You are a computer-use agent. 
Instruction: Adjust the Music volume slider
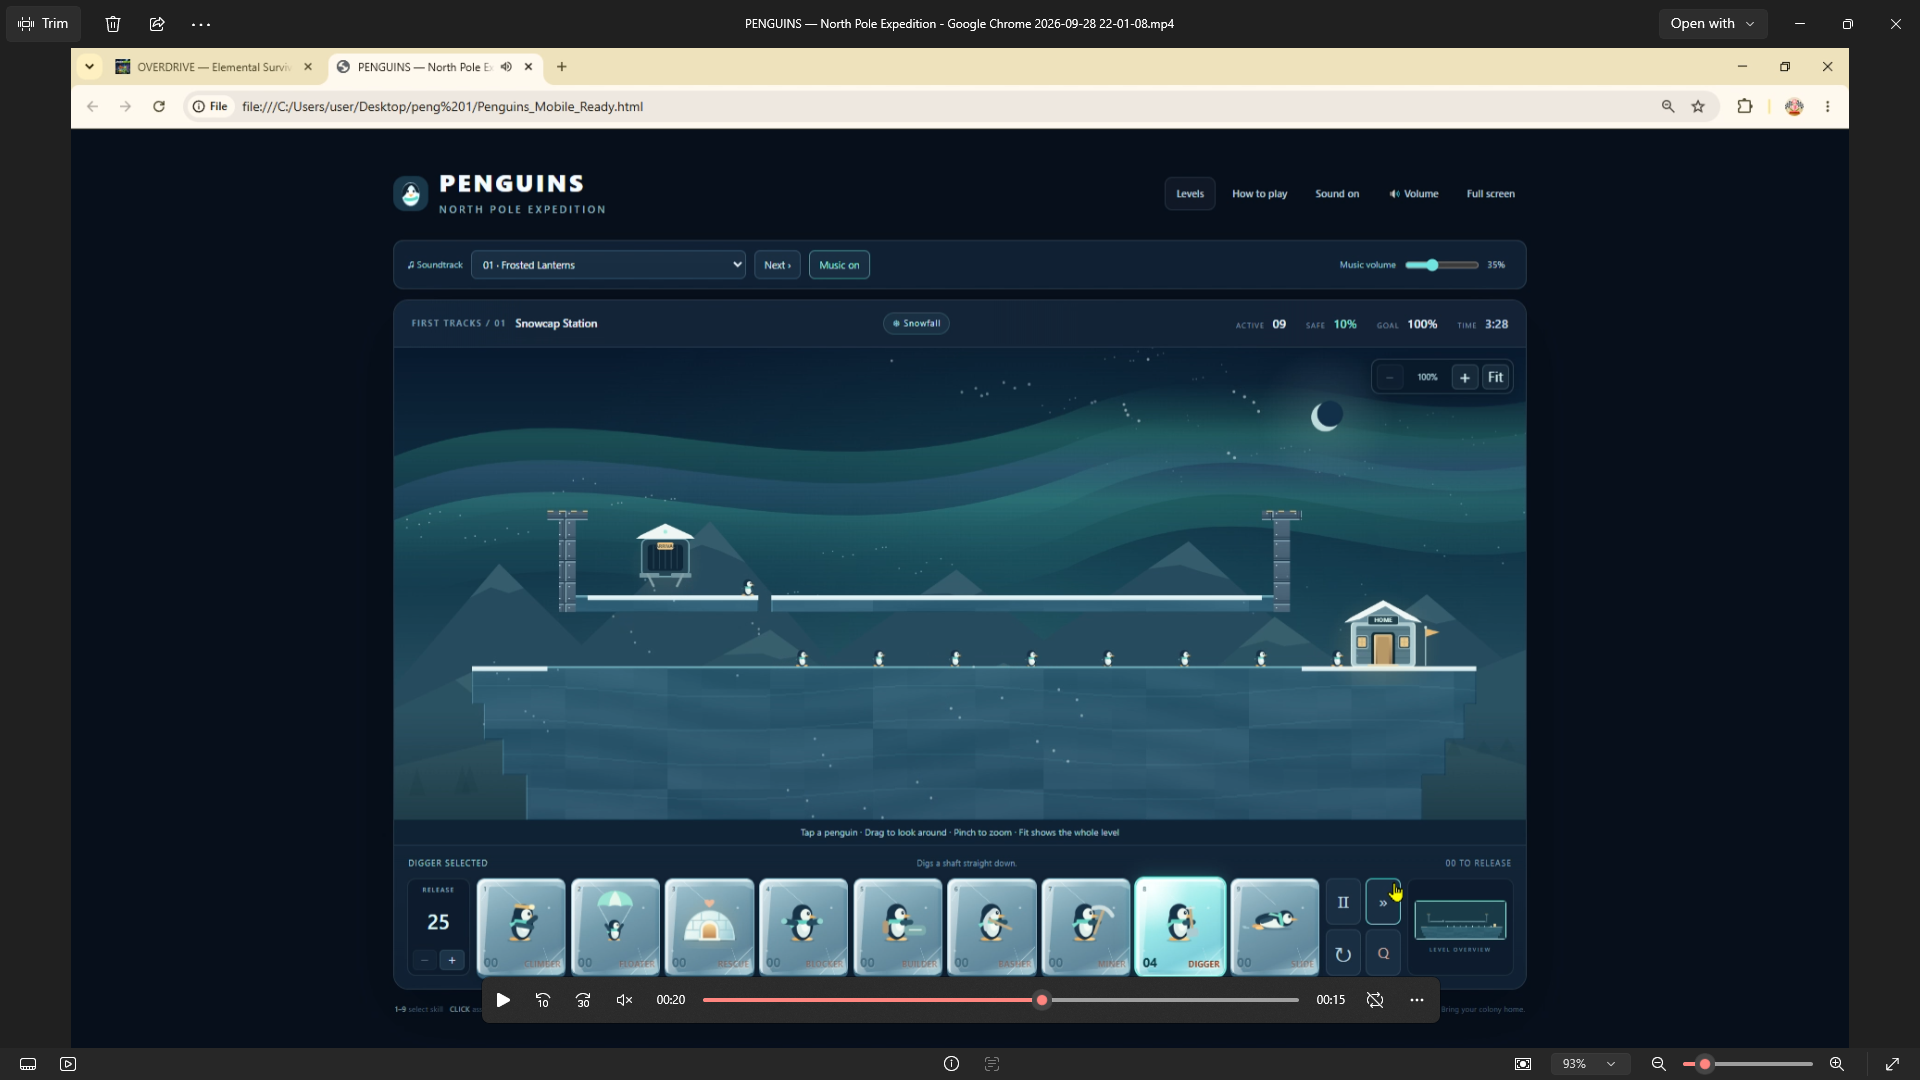(x=1441, y=265)
